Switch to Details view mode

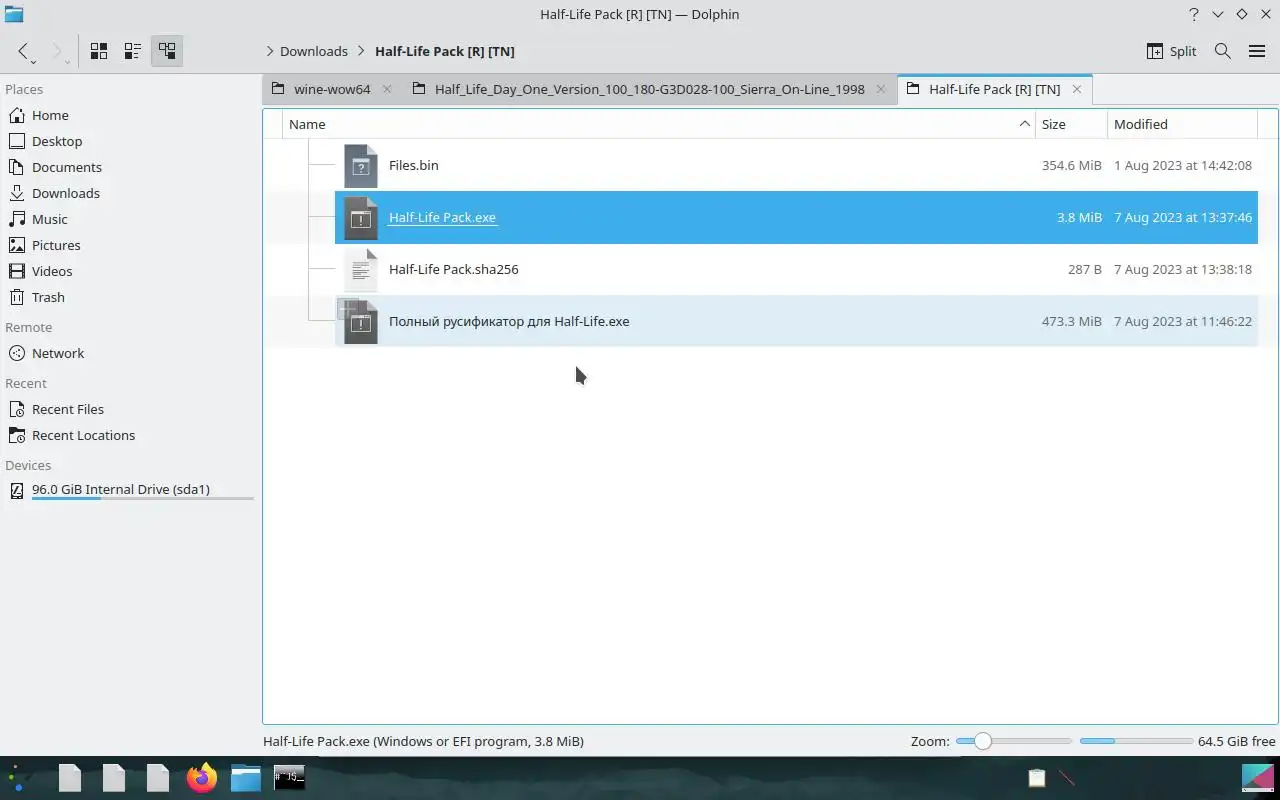click(x=167, y=51)
